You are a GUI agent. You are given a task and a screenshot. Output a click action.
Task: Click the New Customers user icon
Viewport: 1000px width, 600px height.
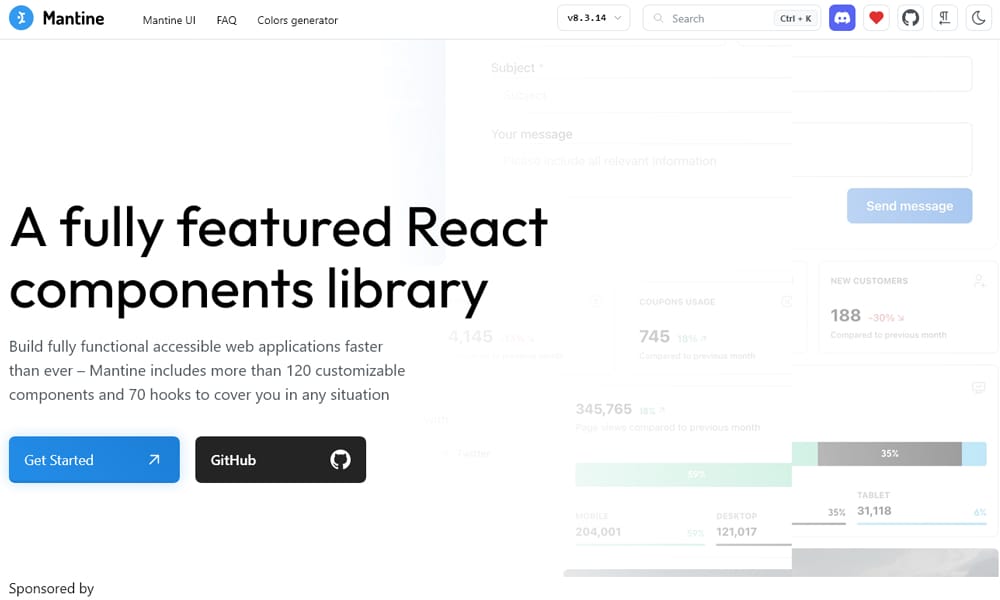coord(980,281)
